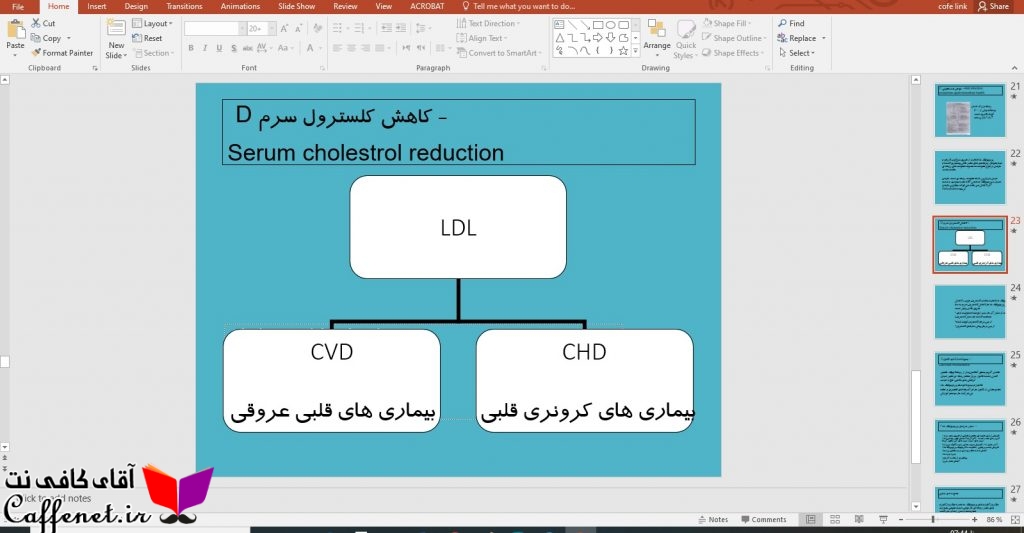Screen dimensions: 1024x533
Task: Center text alignment icon
Action: [352, 48]
